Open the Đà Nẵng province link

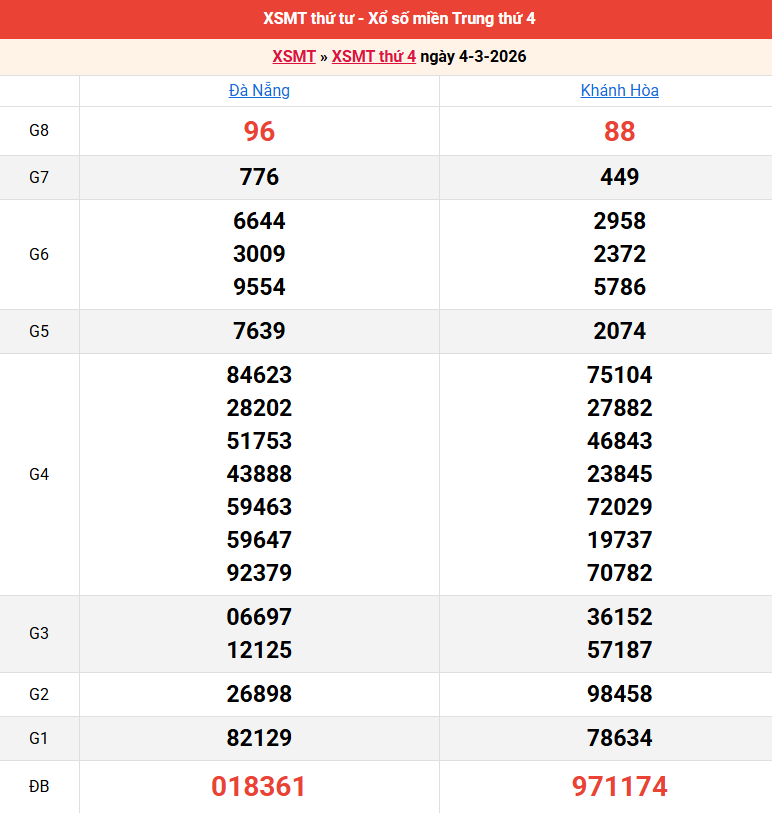259,90
